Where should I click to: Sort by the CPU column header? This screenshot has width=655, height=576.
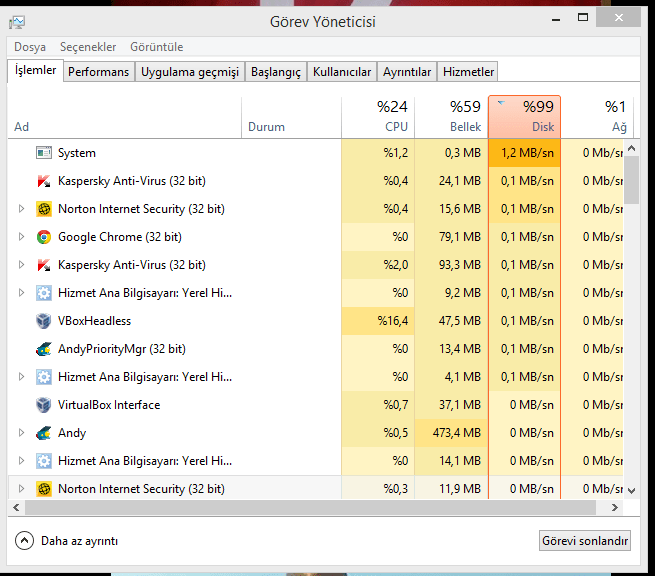(378, 117)
